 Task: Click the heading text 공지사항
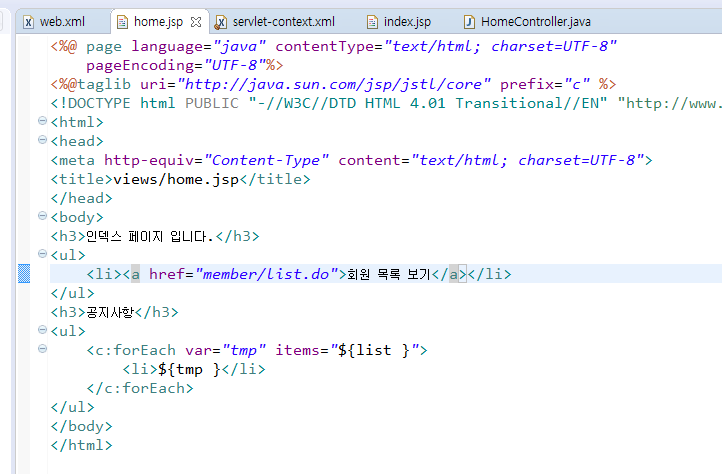tap(110, 312)
